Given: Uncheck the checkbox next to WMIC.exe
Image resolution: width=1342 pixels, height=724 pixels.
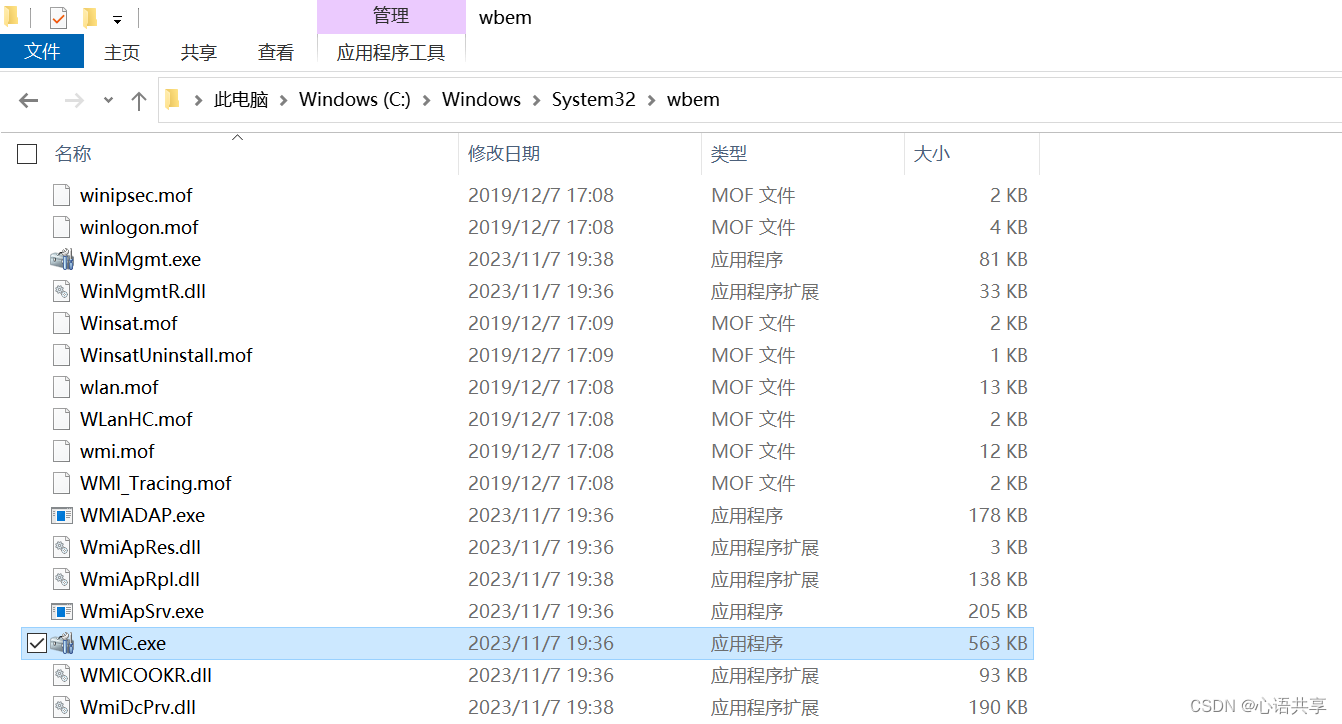Looking at the screenshot, I should pyautogui.click(x=36, y=643).
